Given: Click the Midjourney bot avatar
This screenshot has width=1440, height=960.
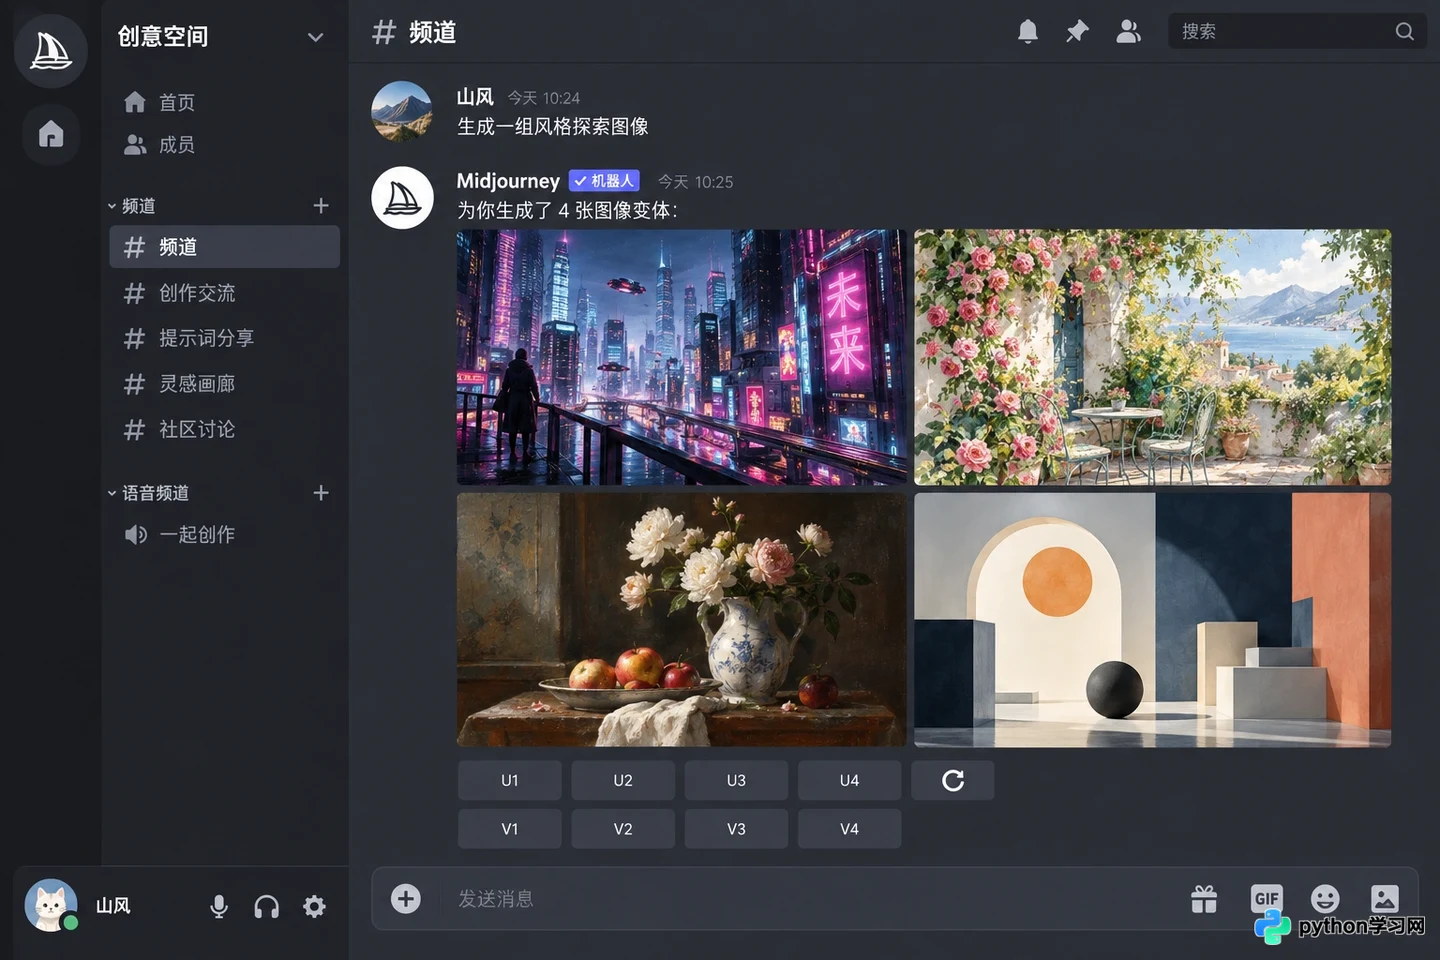Looking at the screenshot, I should tap(402, 198).
